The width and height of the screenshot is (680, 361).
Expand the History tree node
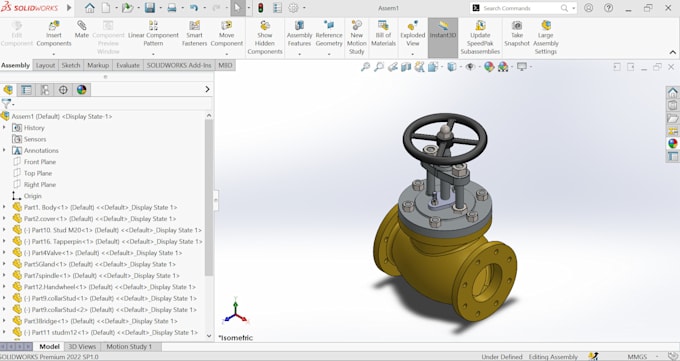point(4,128)
